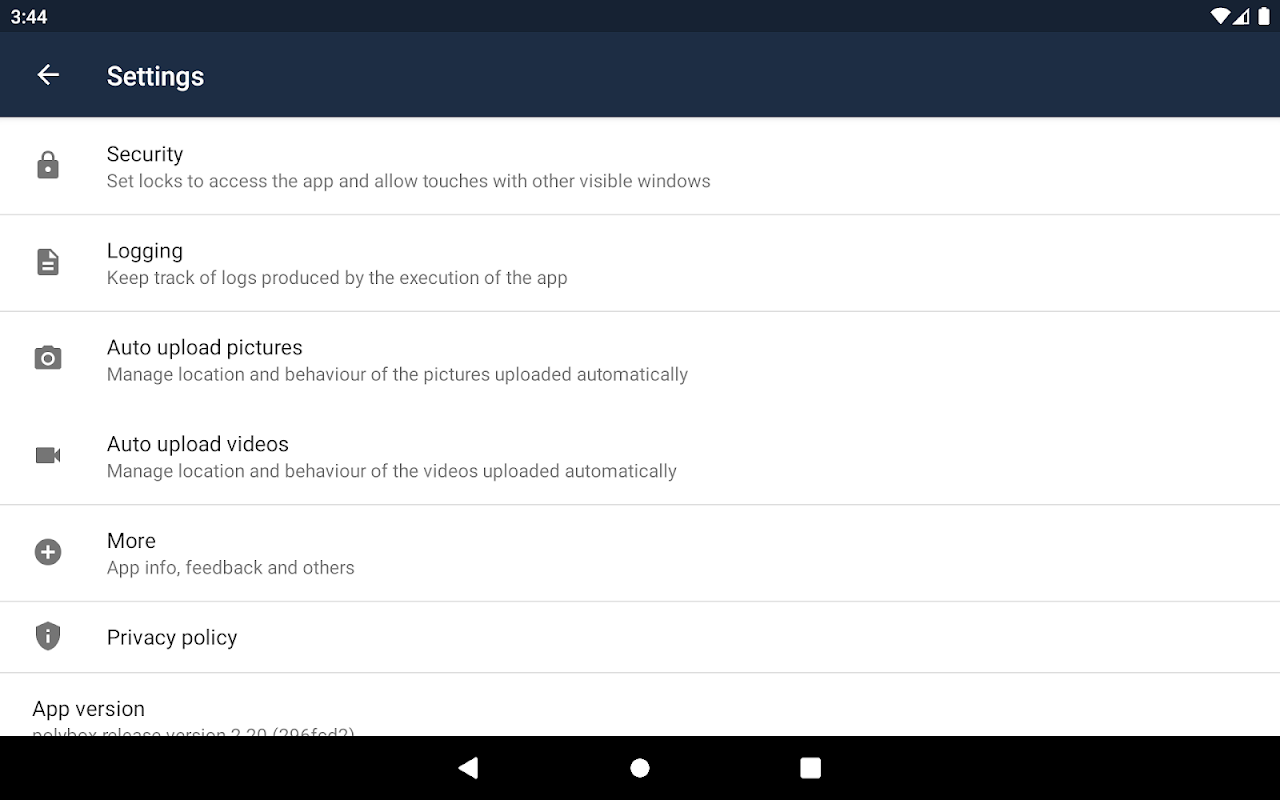Image resolution: width=1280 pixels, height=800 pixels.
Task: Tap the padlock icon beside Security
Action: pyautogui.click(x=48, y=165)
